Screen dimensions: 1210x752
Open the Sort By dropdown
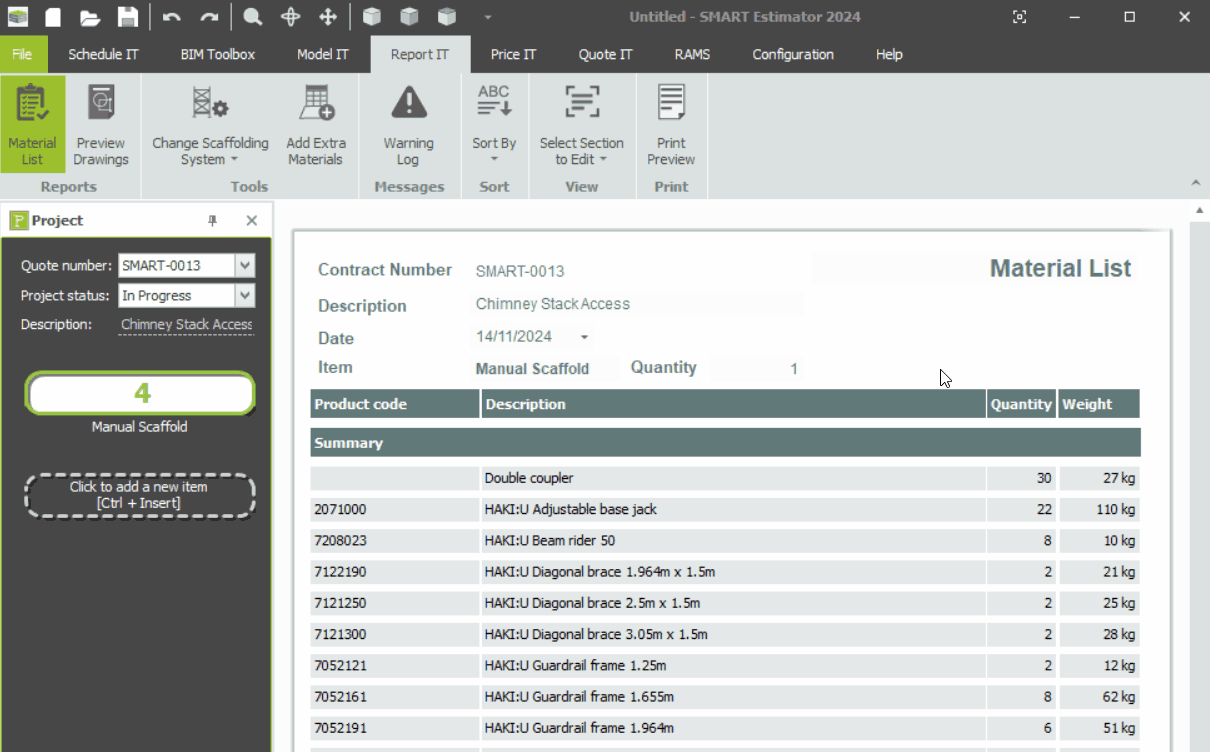[x=494, y=124]
